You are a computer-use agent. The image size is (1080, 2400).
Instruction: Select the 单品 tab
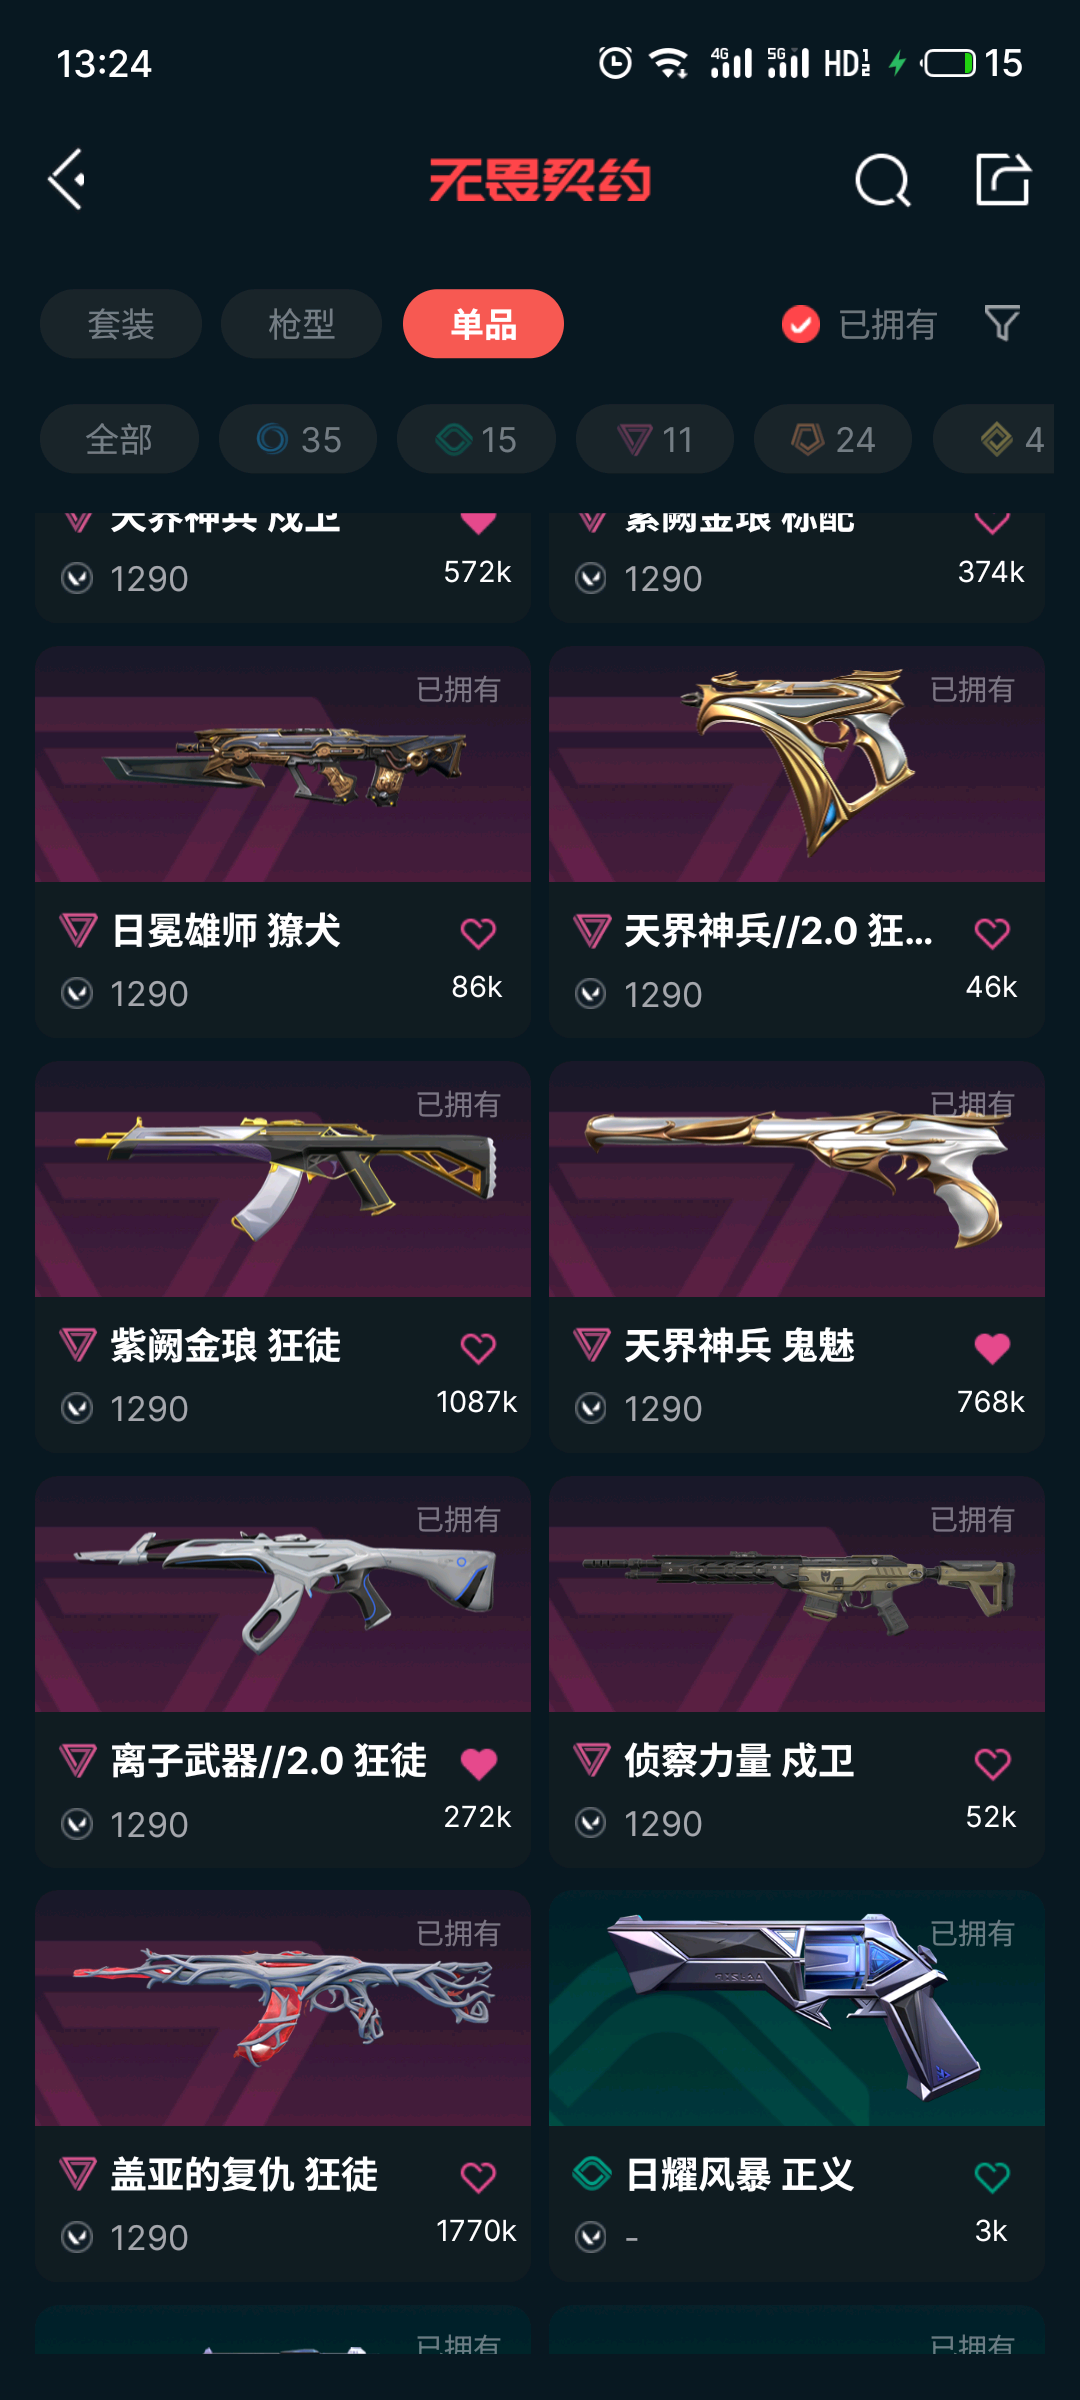483,324
